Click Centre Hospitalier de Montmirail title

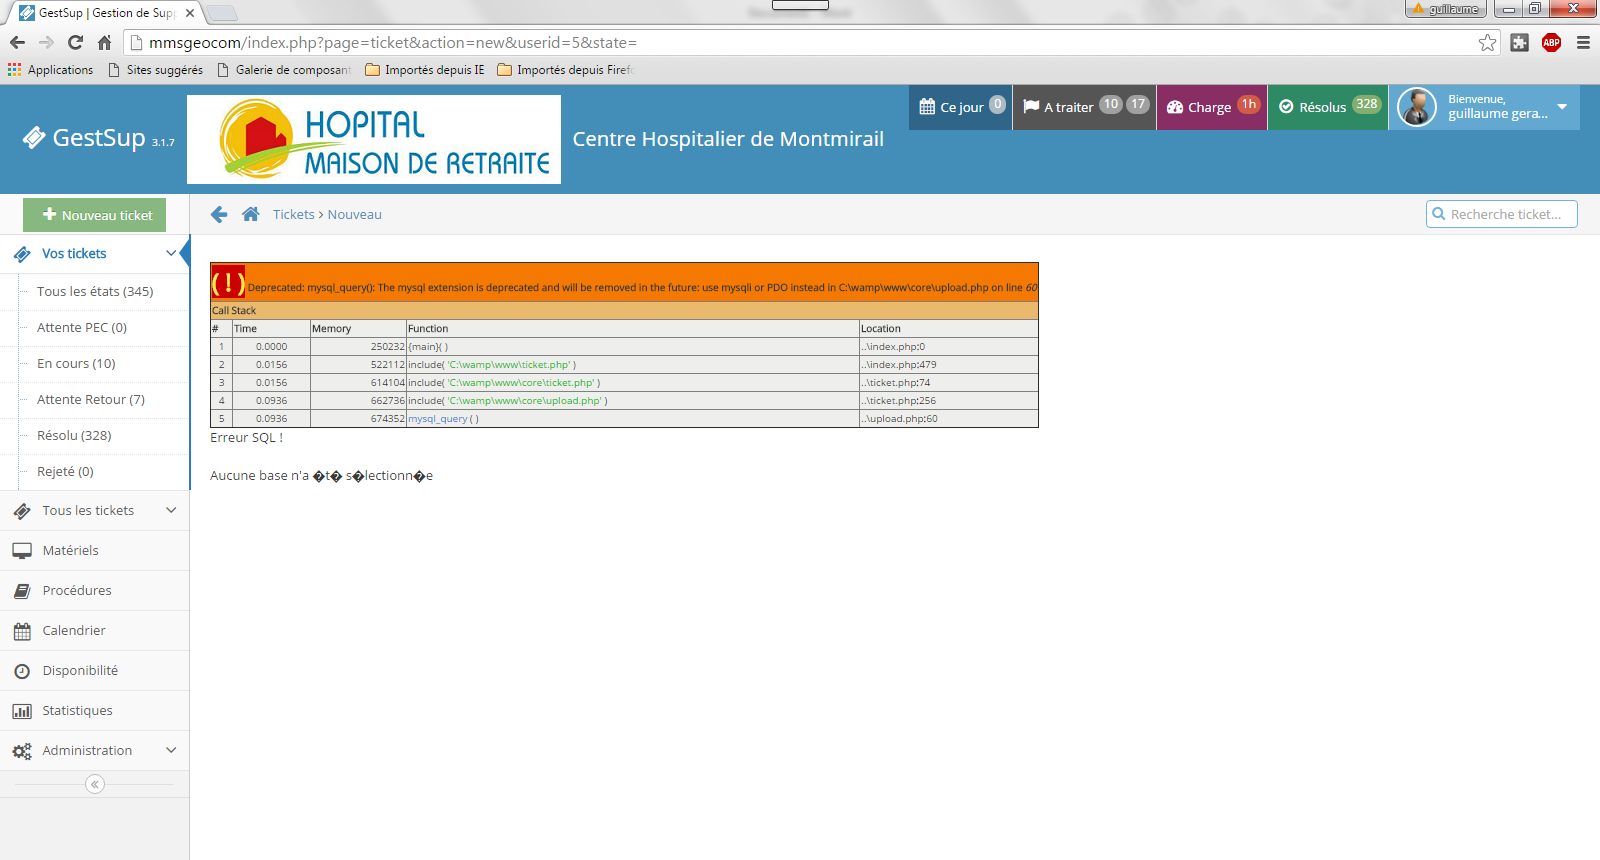(728, 139)
